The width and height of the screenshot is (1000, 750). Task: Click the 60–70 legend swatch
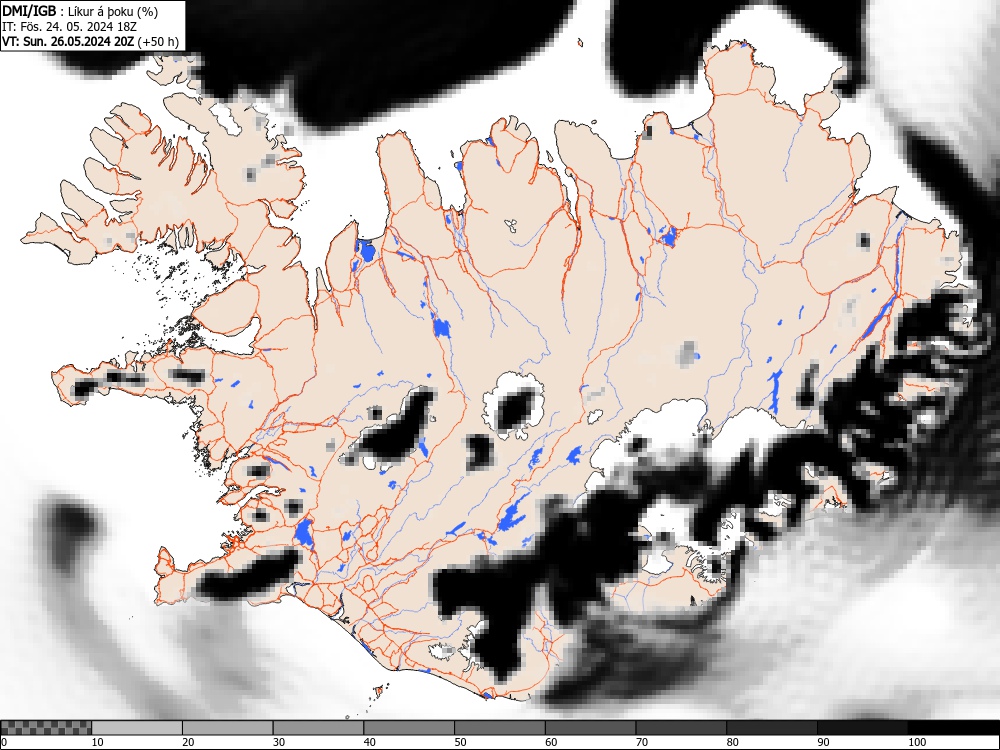(x=590, y=728)
